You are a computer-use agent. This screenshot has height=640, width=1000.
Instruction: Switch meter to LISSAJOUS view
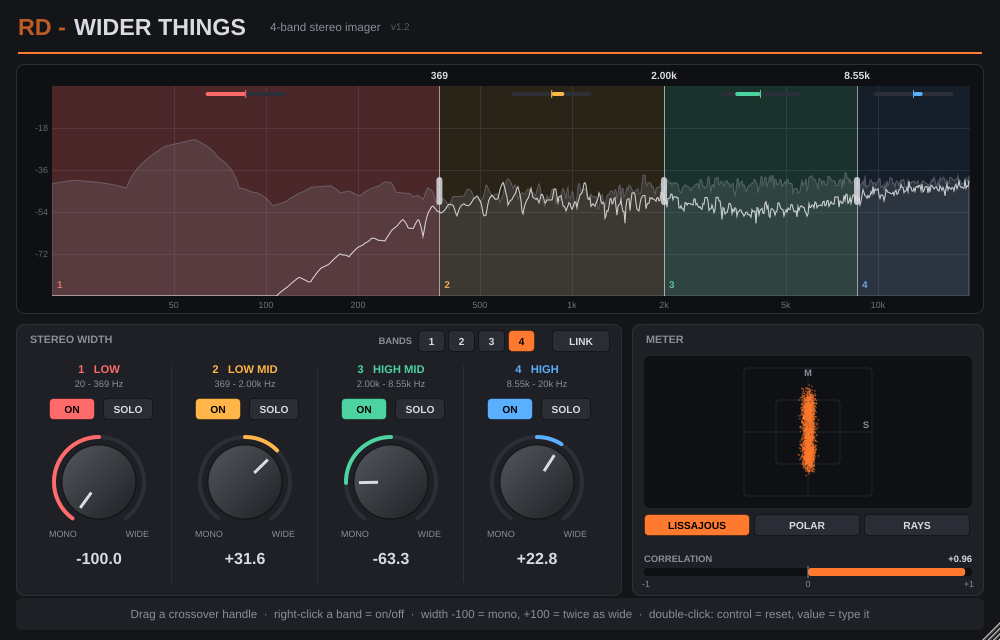(x=697, y=525)
